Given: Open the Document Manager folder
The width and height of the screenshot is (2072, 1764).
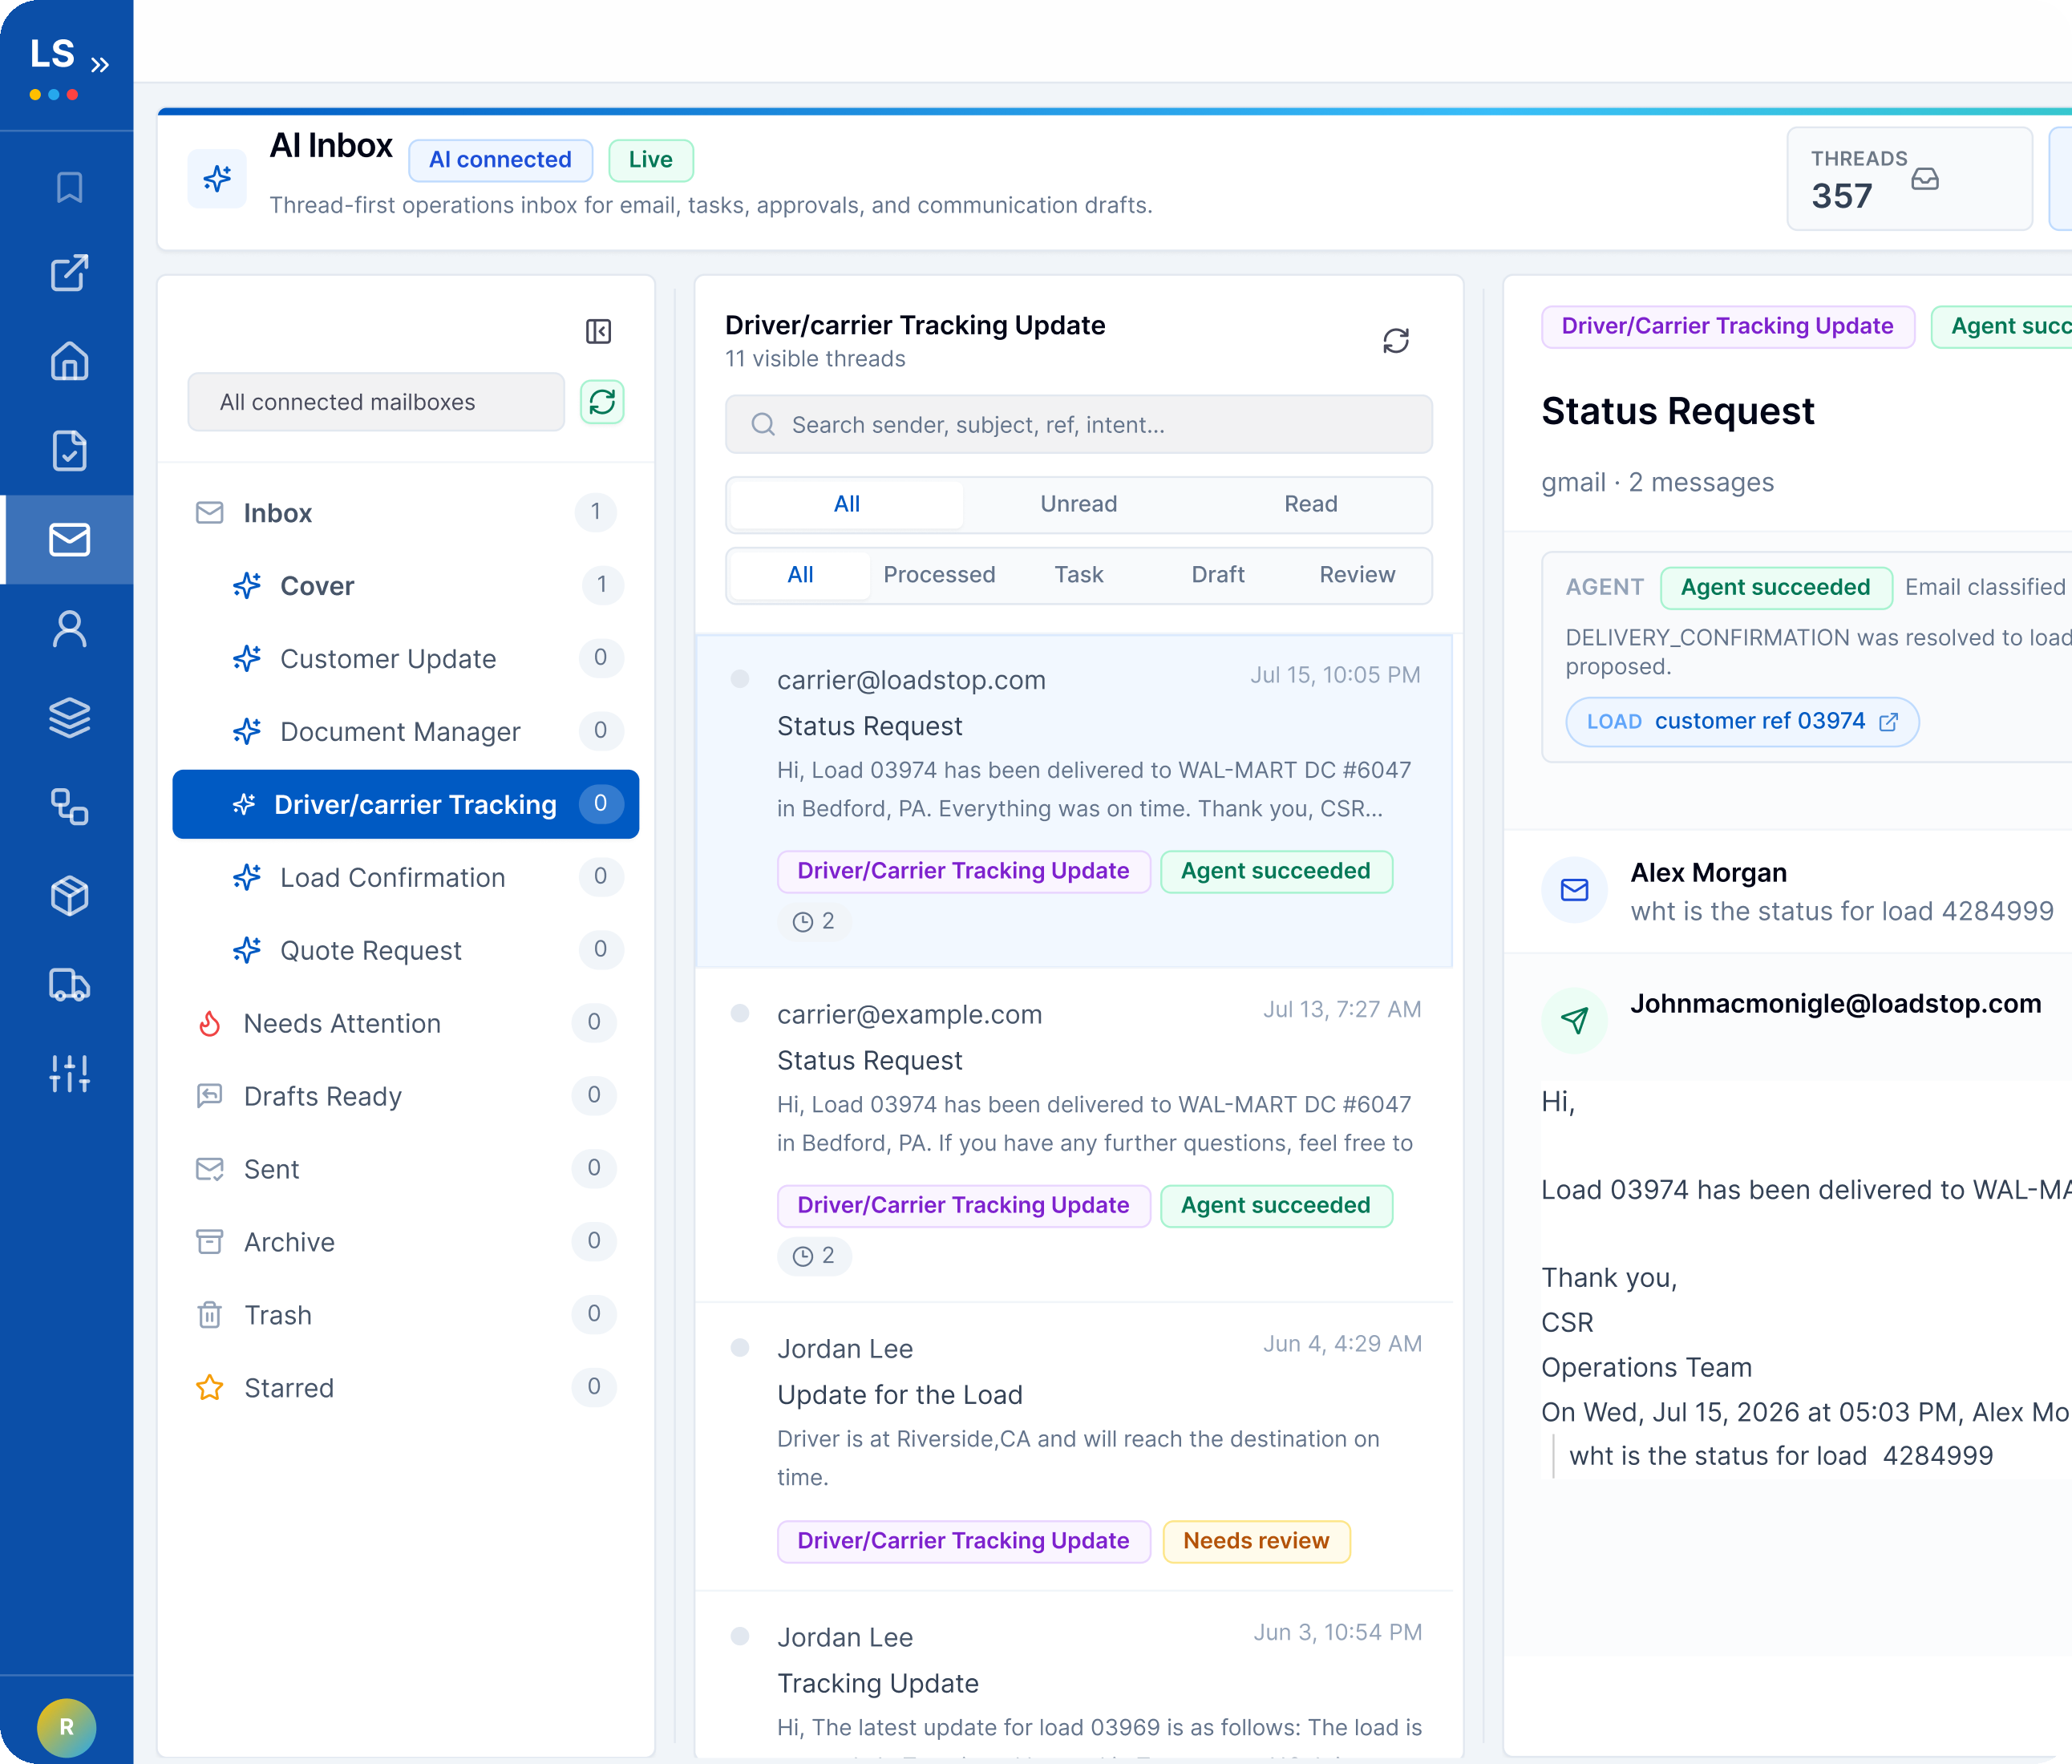Looking at the screenshot, I should (405, 731).
